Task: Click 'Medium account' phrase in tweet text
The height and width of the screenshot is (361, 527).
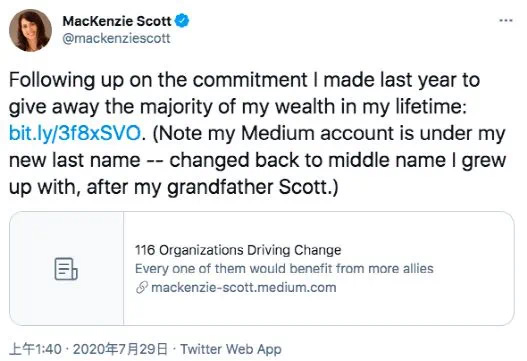Action: [317, 133]
